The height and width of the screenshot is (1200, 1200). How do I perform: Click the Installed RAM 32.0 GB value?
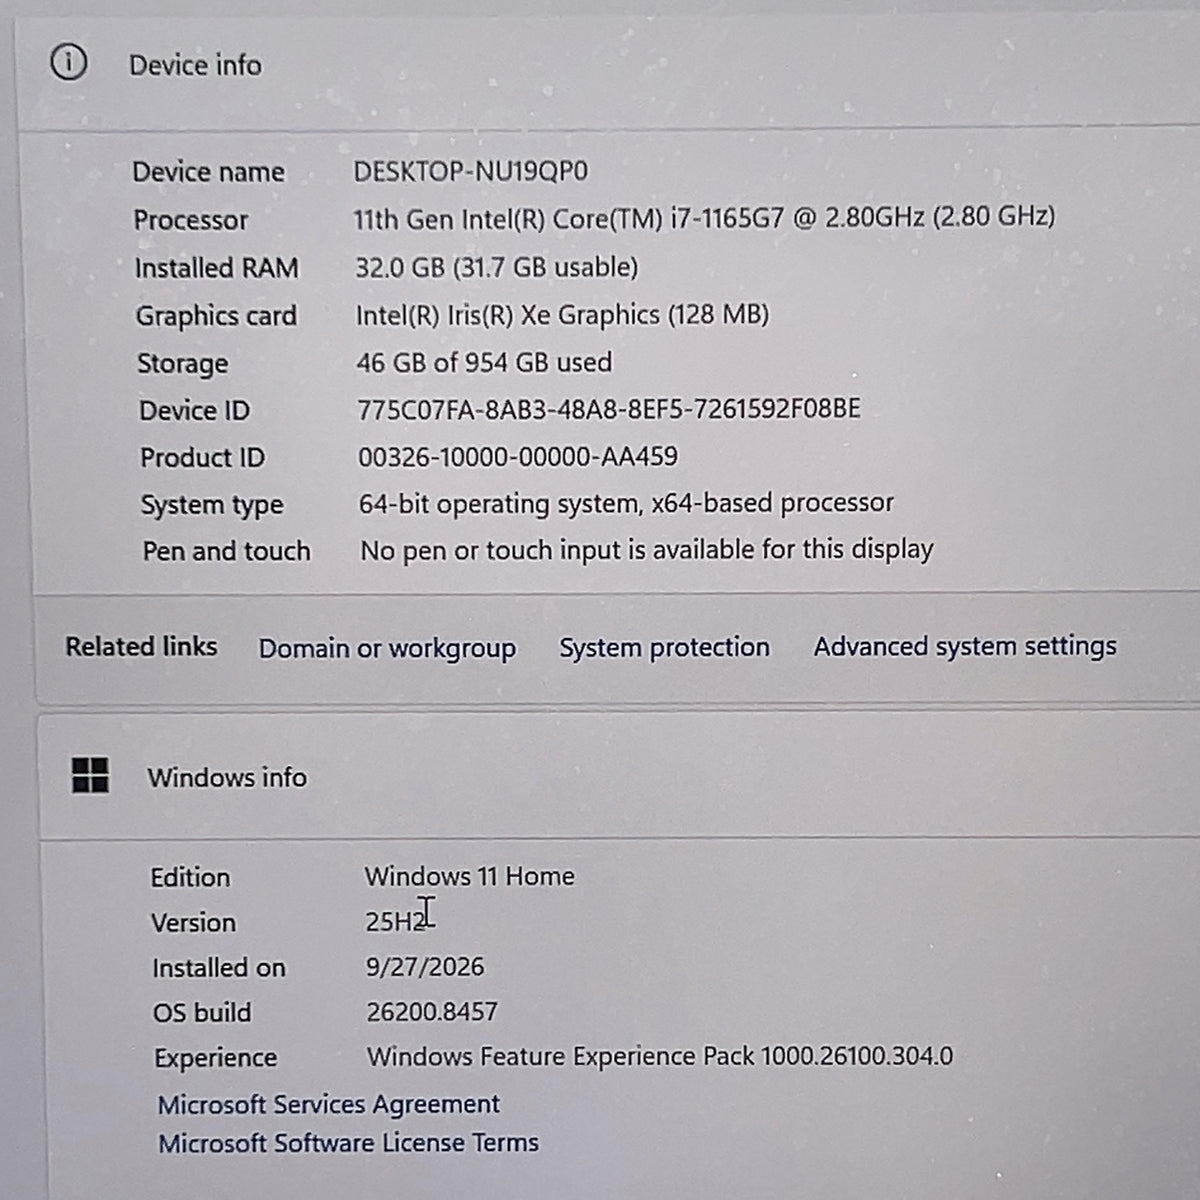[497, 267]
